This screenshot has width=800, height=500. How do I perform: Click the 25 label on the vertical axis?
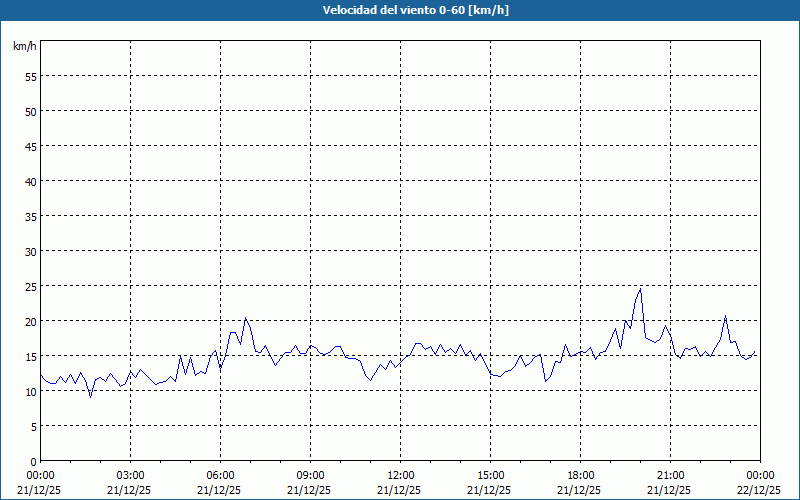tap(30, 286)
